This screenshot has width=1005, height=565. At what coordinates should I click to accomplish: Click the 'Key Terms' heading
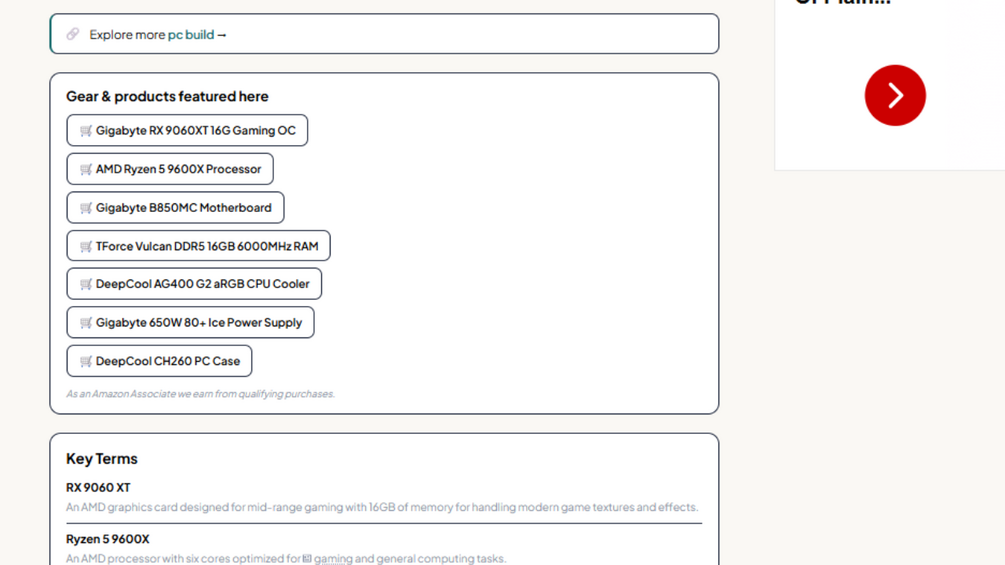(x=102, y=459)
